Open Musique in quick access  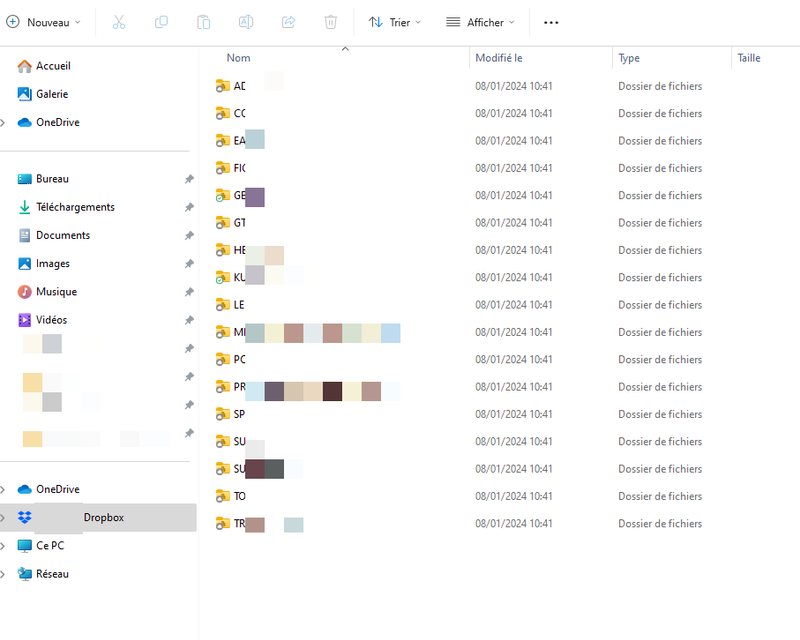[56, 292]
